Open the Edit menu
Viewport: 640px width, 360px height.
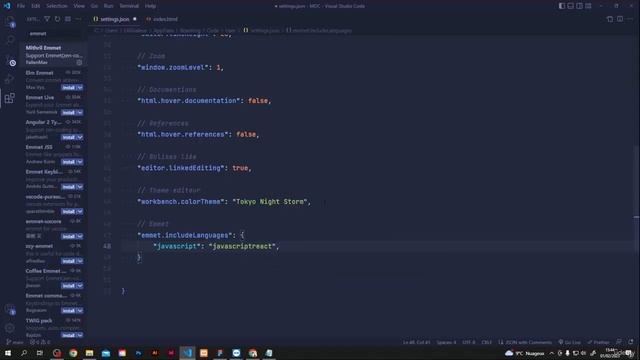pos(36,6)
